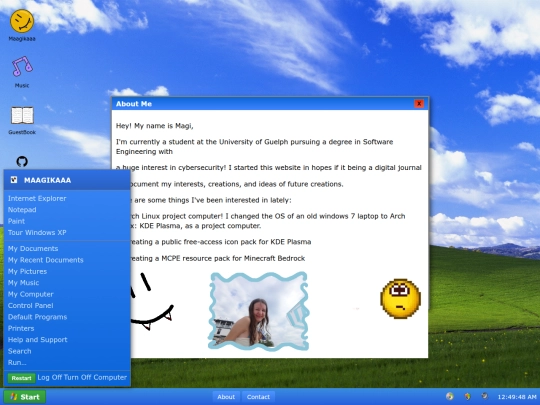Image resolution: width=540 pixels, height=405 pixels.
Task: Open My Computer
Action: pyautogui.click(x=31, y=294)
